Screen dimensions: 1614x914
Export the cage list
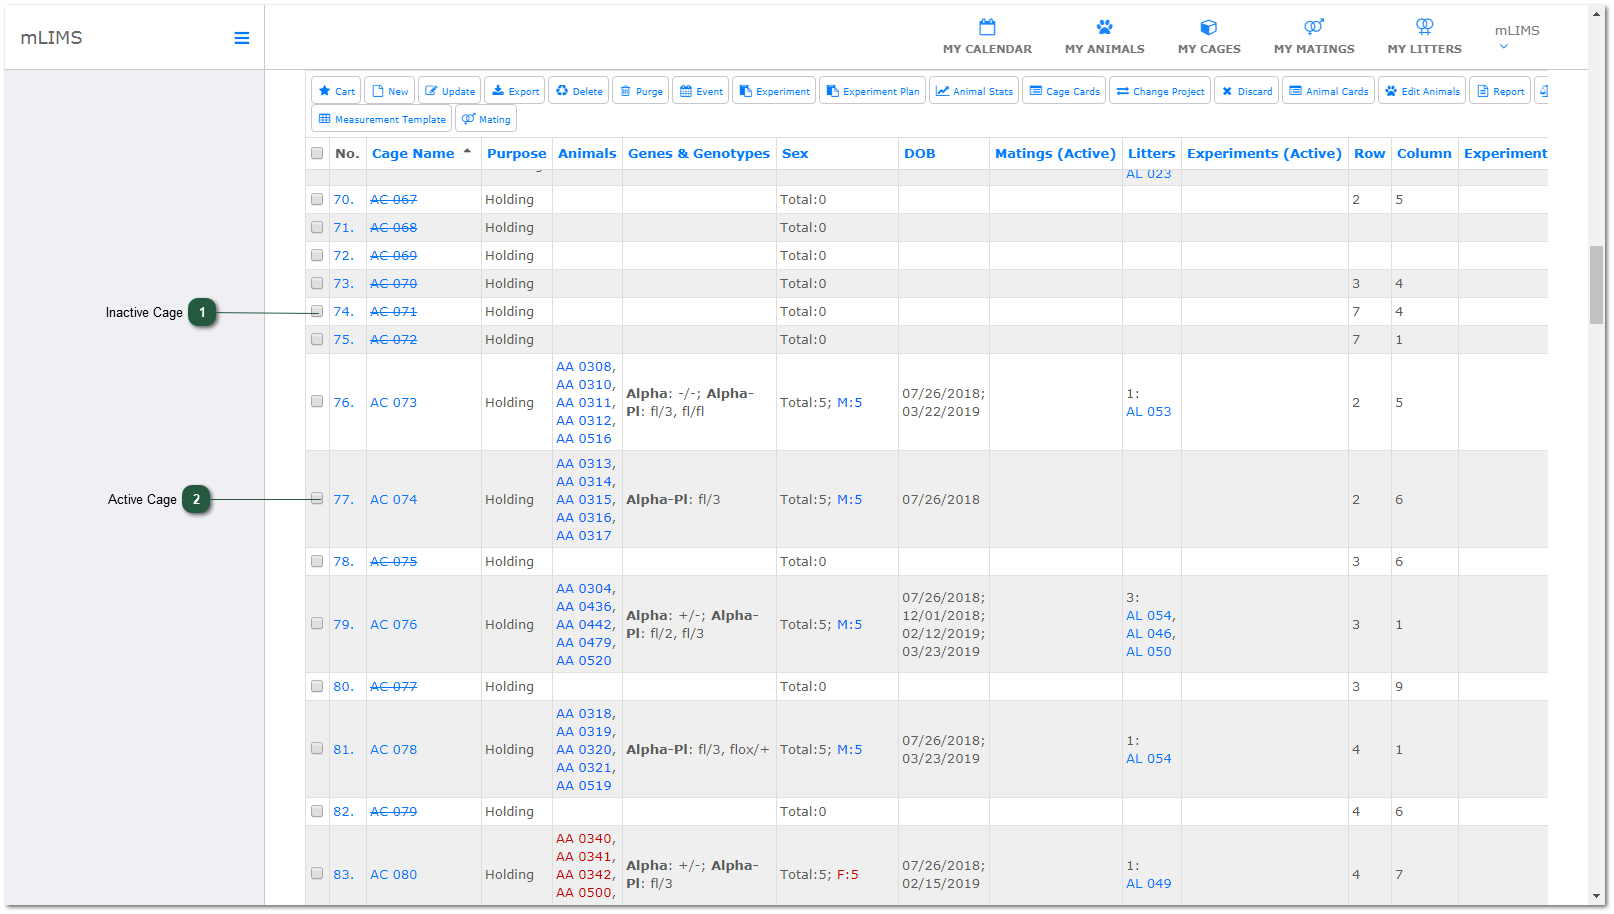515,91
